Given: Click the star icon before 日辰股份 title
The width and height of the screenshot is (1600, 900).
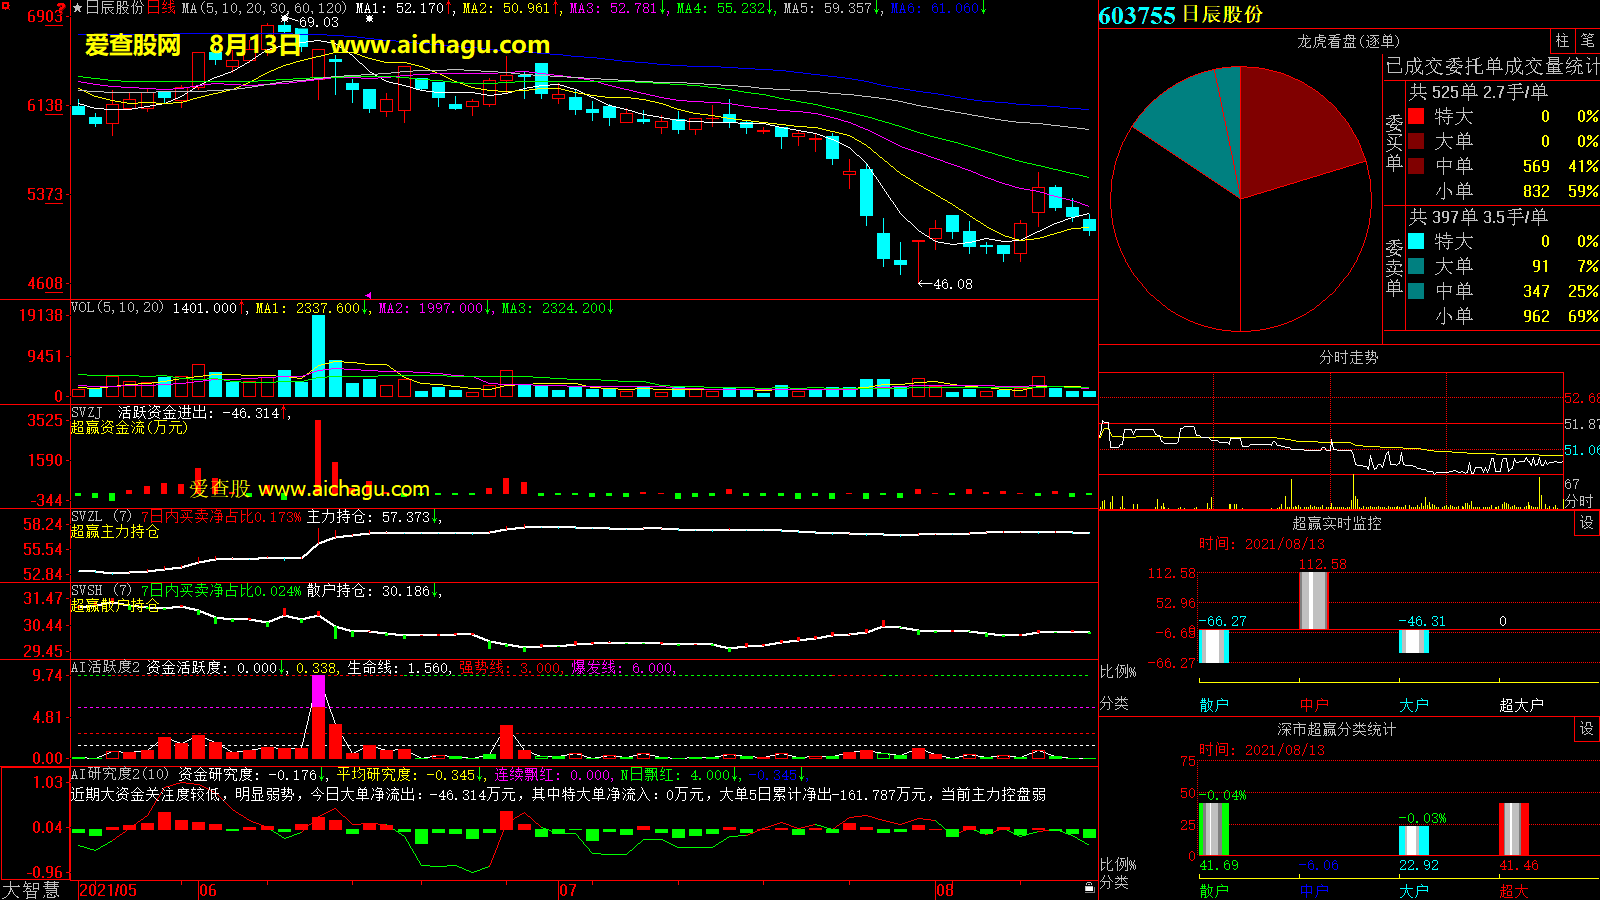Looking at the screenshot, I should click(77, 8).
